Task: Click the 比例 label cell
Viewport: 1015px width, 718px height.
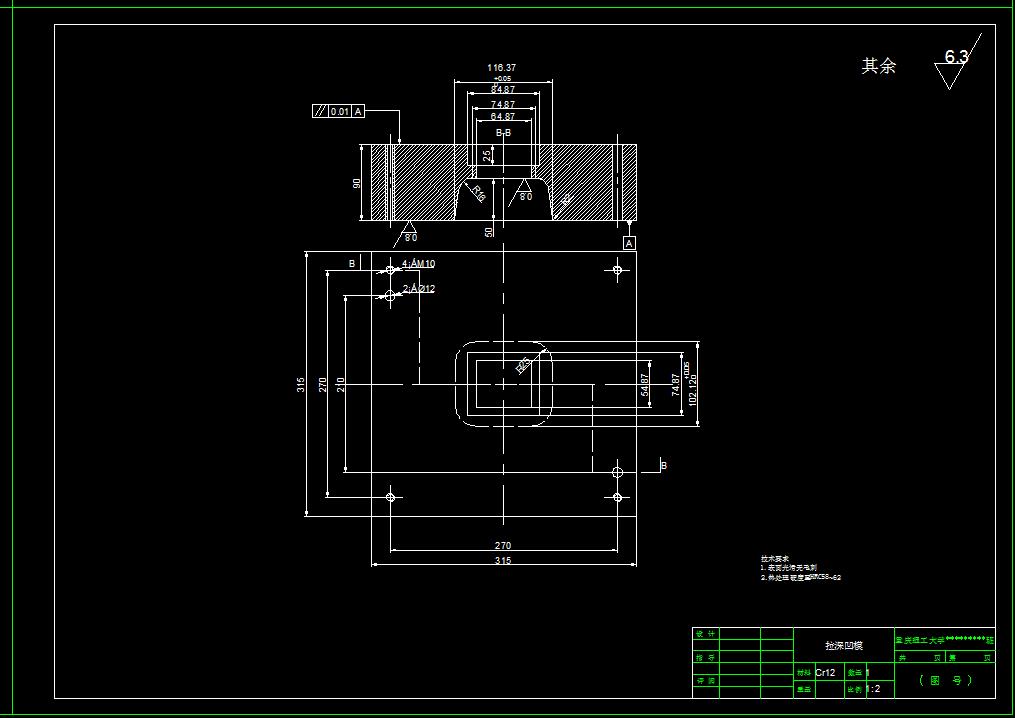Action: 854,690
